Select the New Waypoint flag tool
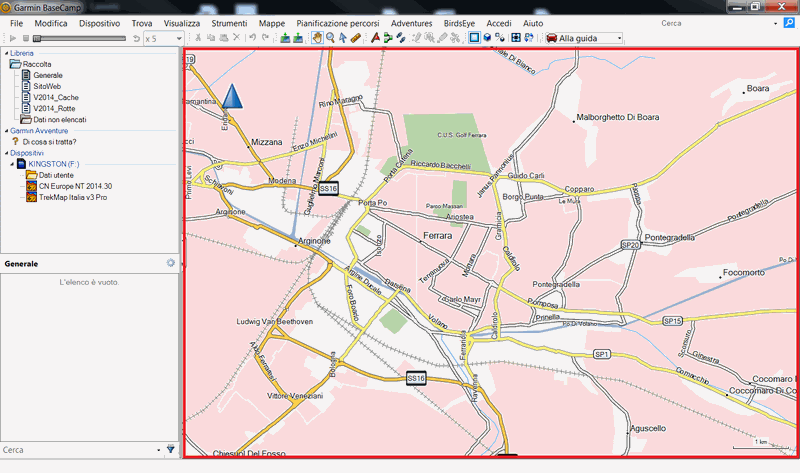Screen dimensions: 800x473 point(376,38)
